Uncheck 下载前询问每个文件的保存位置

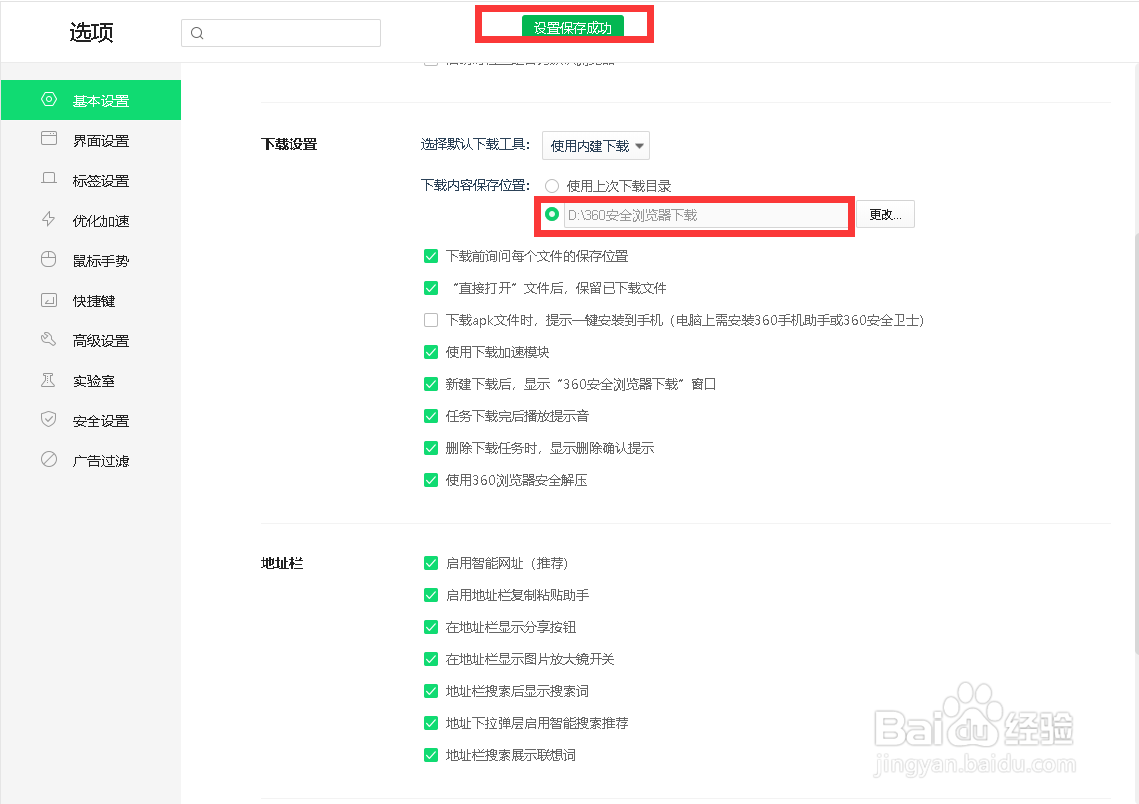pos(431,256)
